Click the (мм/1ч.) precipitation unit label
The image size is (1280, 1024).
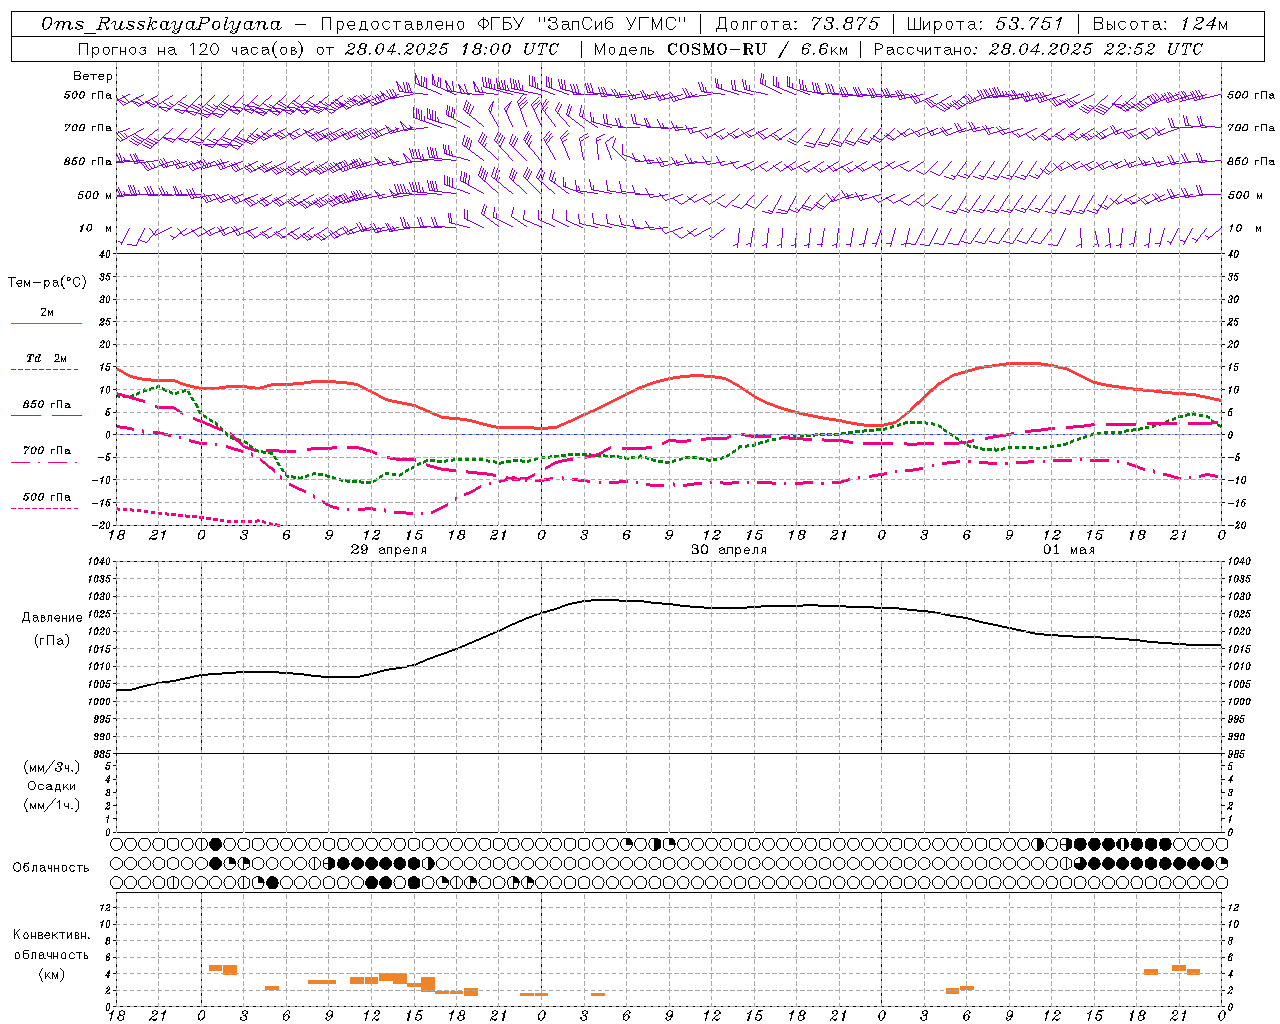52,805
